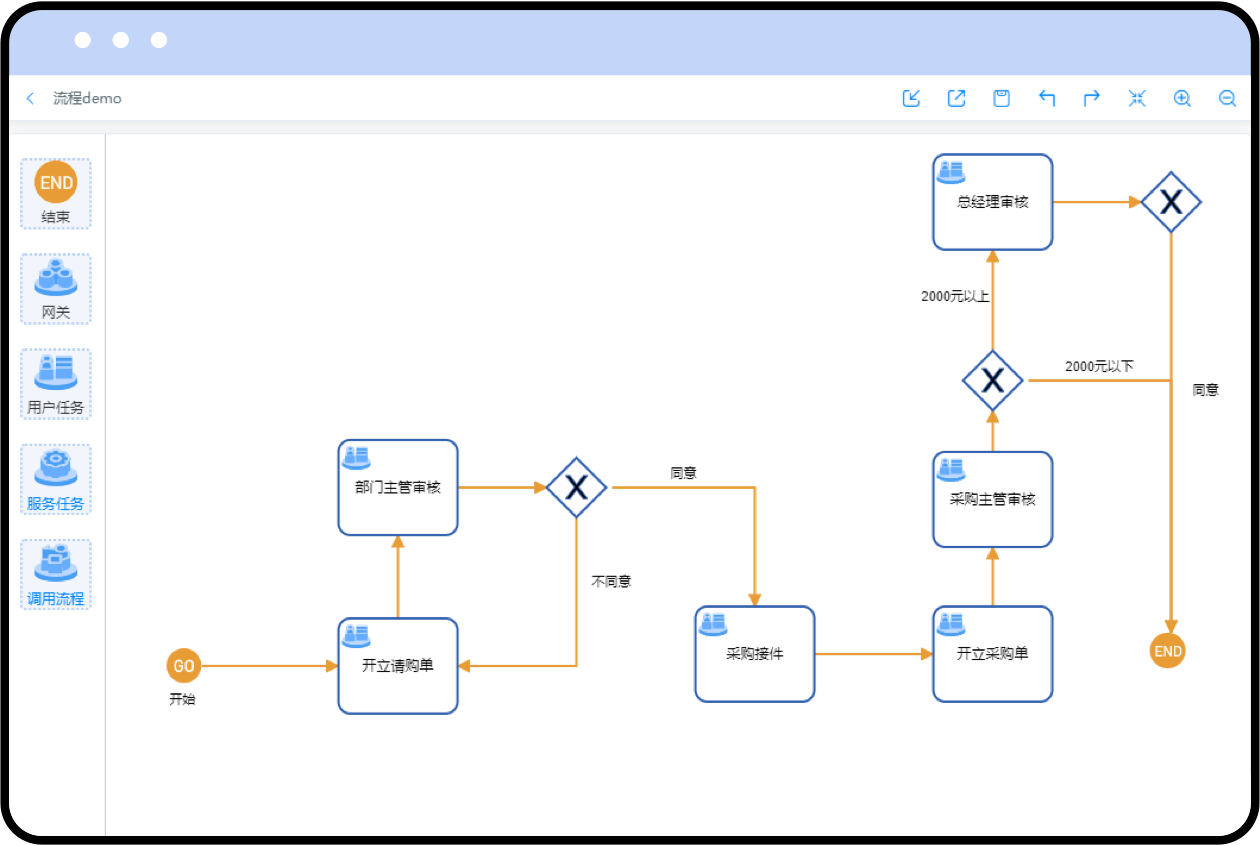The width and height of the screenshot is (1260, 846).
Task: Click the back arrow beside 流程demo
Action: point(30,98)
